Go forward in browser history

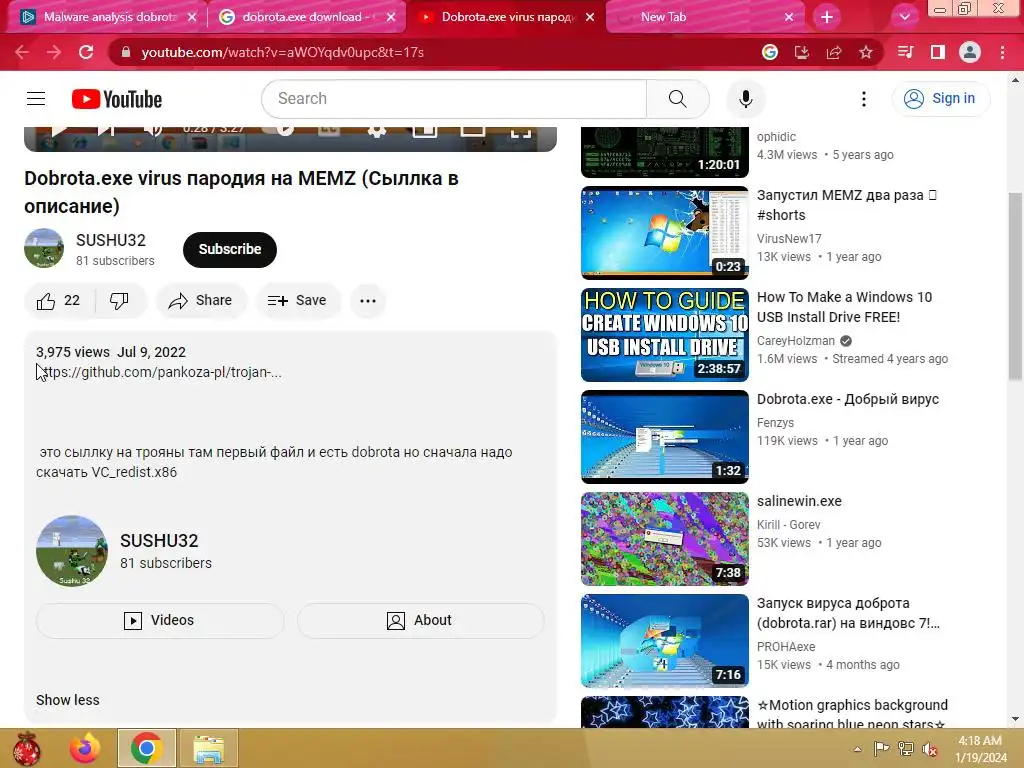(54, 52)
